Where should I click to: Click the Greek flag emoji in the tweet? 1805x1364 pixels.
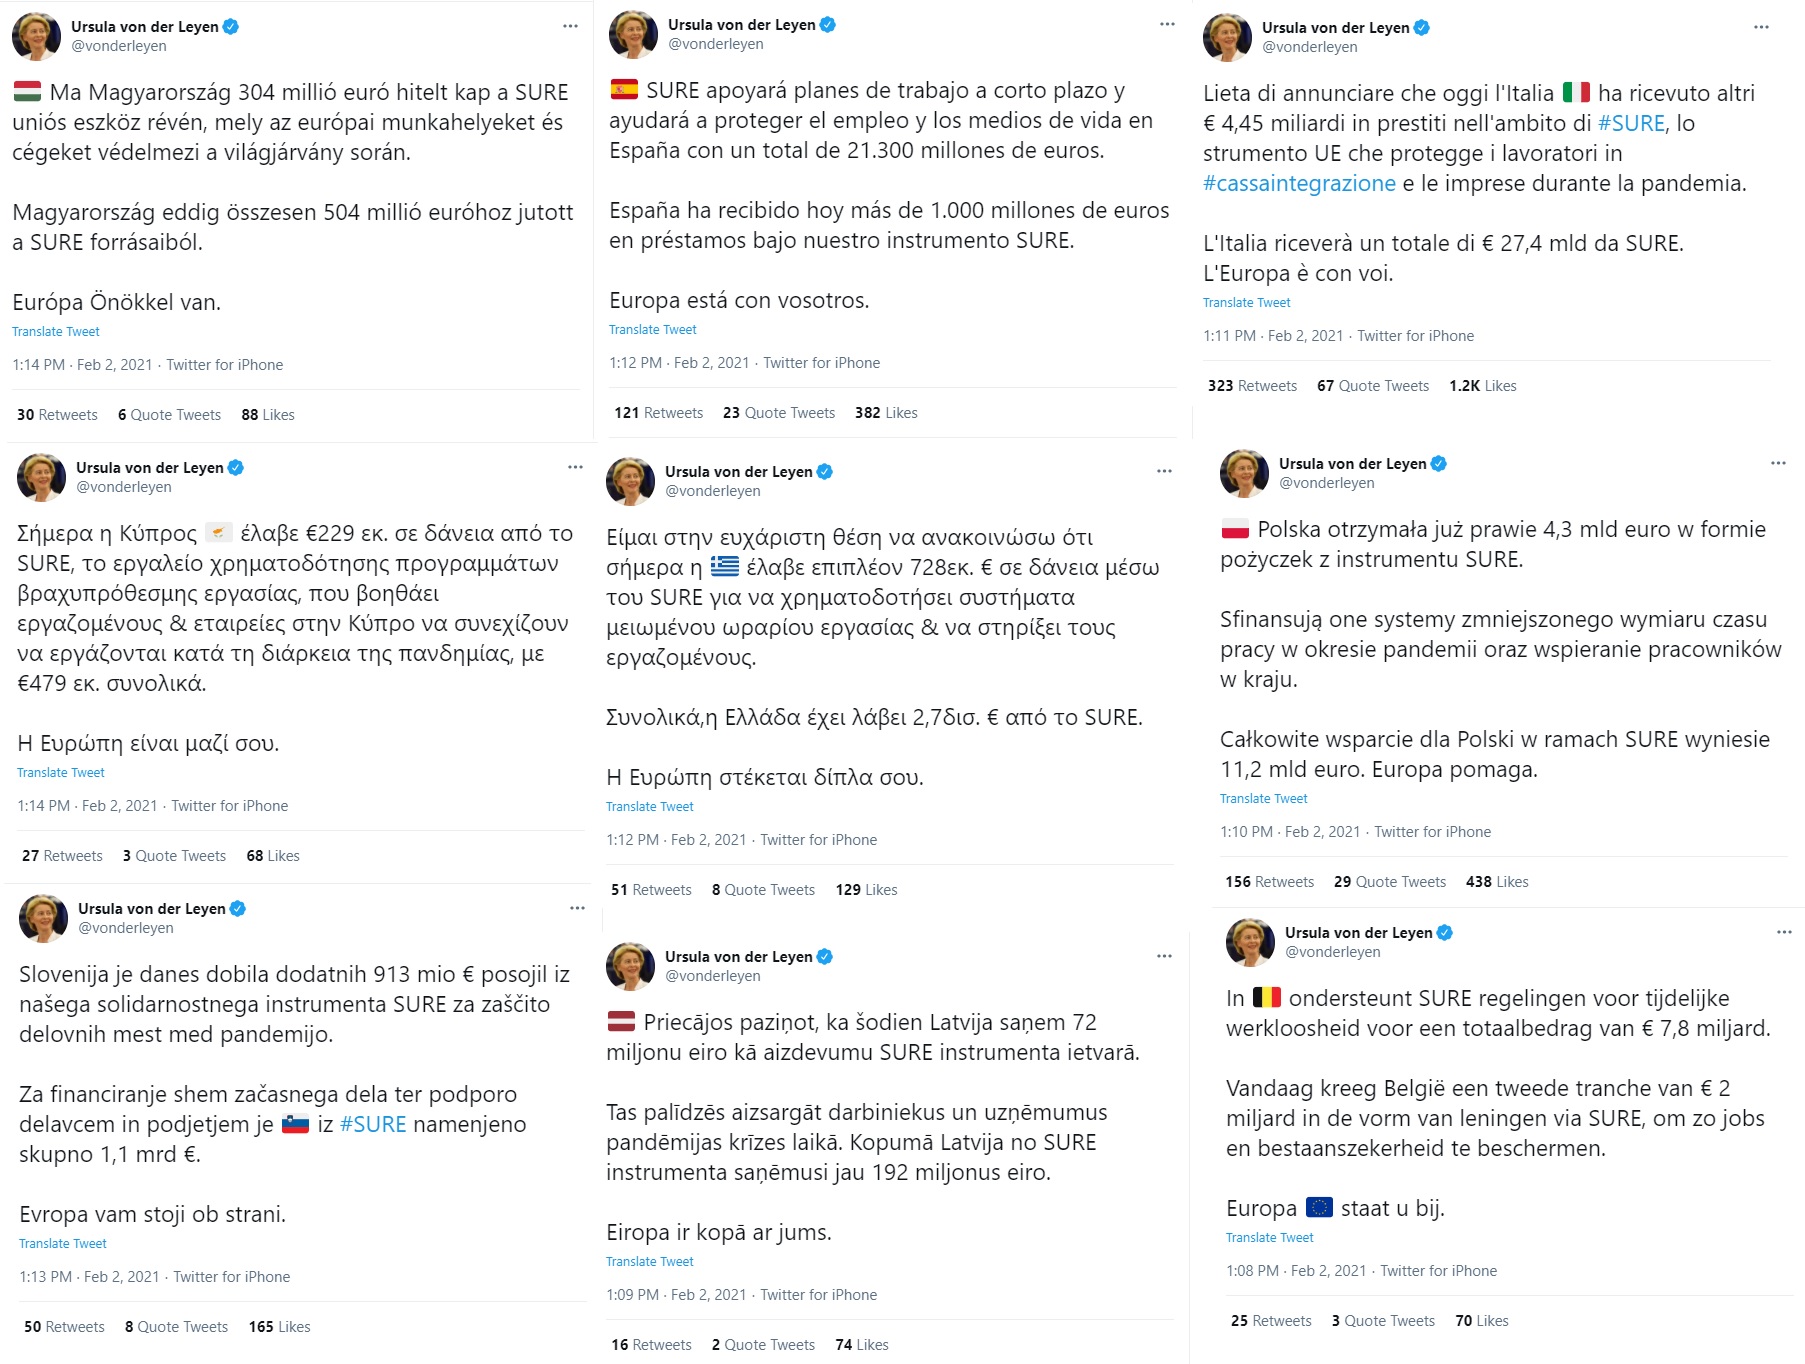(725, 567)
